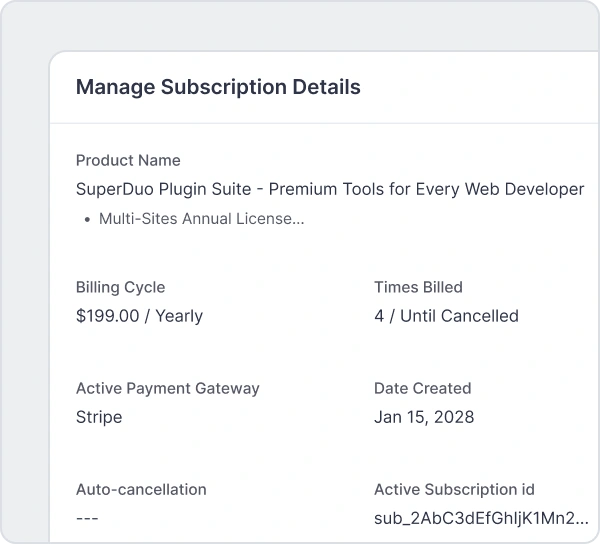
Task: Click the $199.00 billing amount
Action: [106, 316]
